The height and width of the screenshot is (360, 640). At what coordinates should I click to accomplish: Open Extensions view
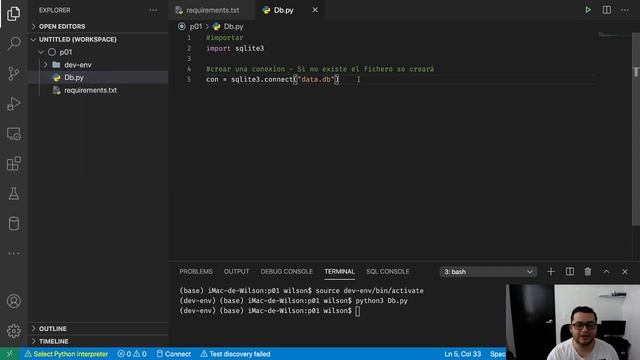pyautogui.click(x=13, y=164)
